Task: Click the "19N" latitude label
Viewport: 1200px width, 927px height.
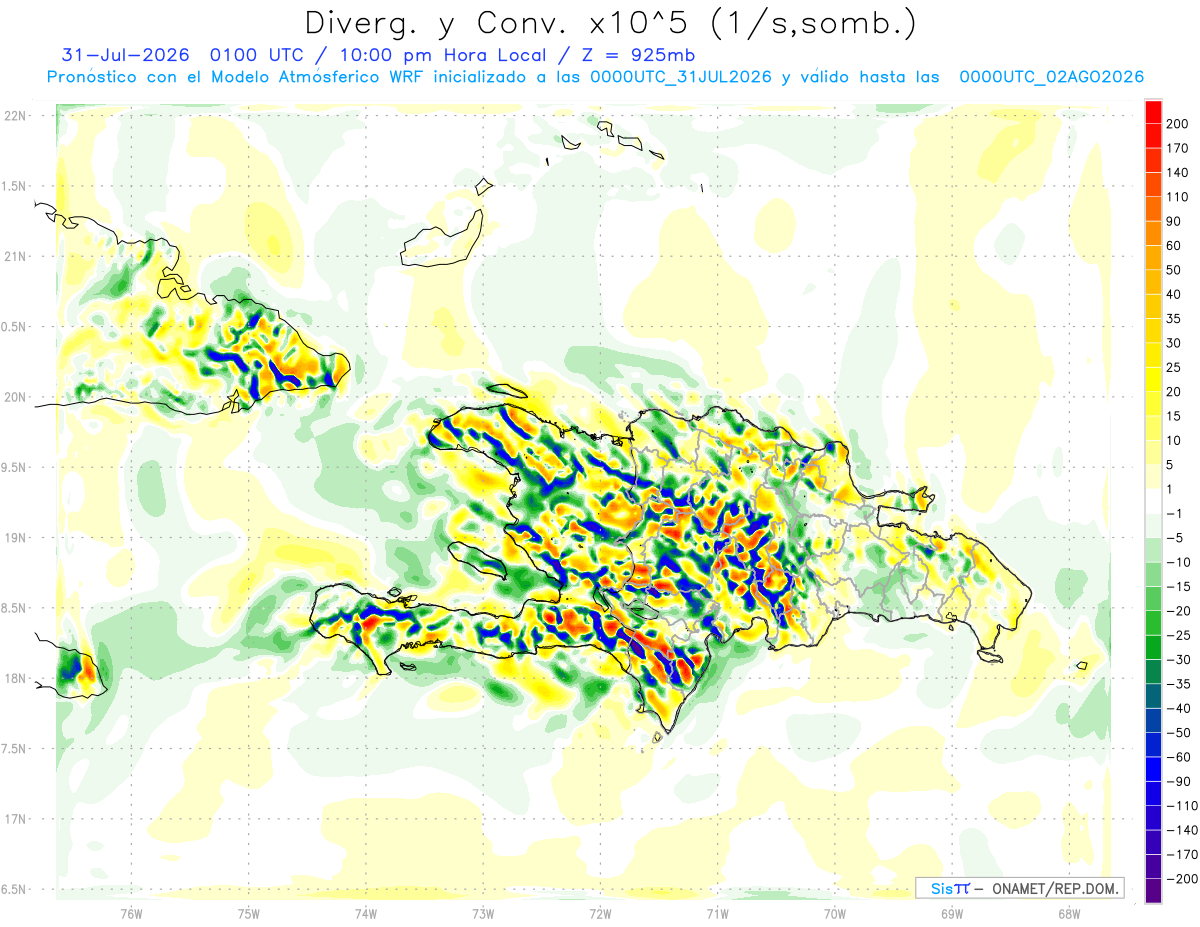Action: (17, 538)
